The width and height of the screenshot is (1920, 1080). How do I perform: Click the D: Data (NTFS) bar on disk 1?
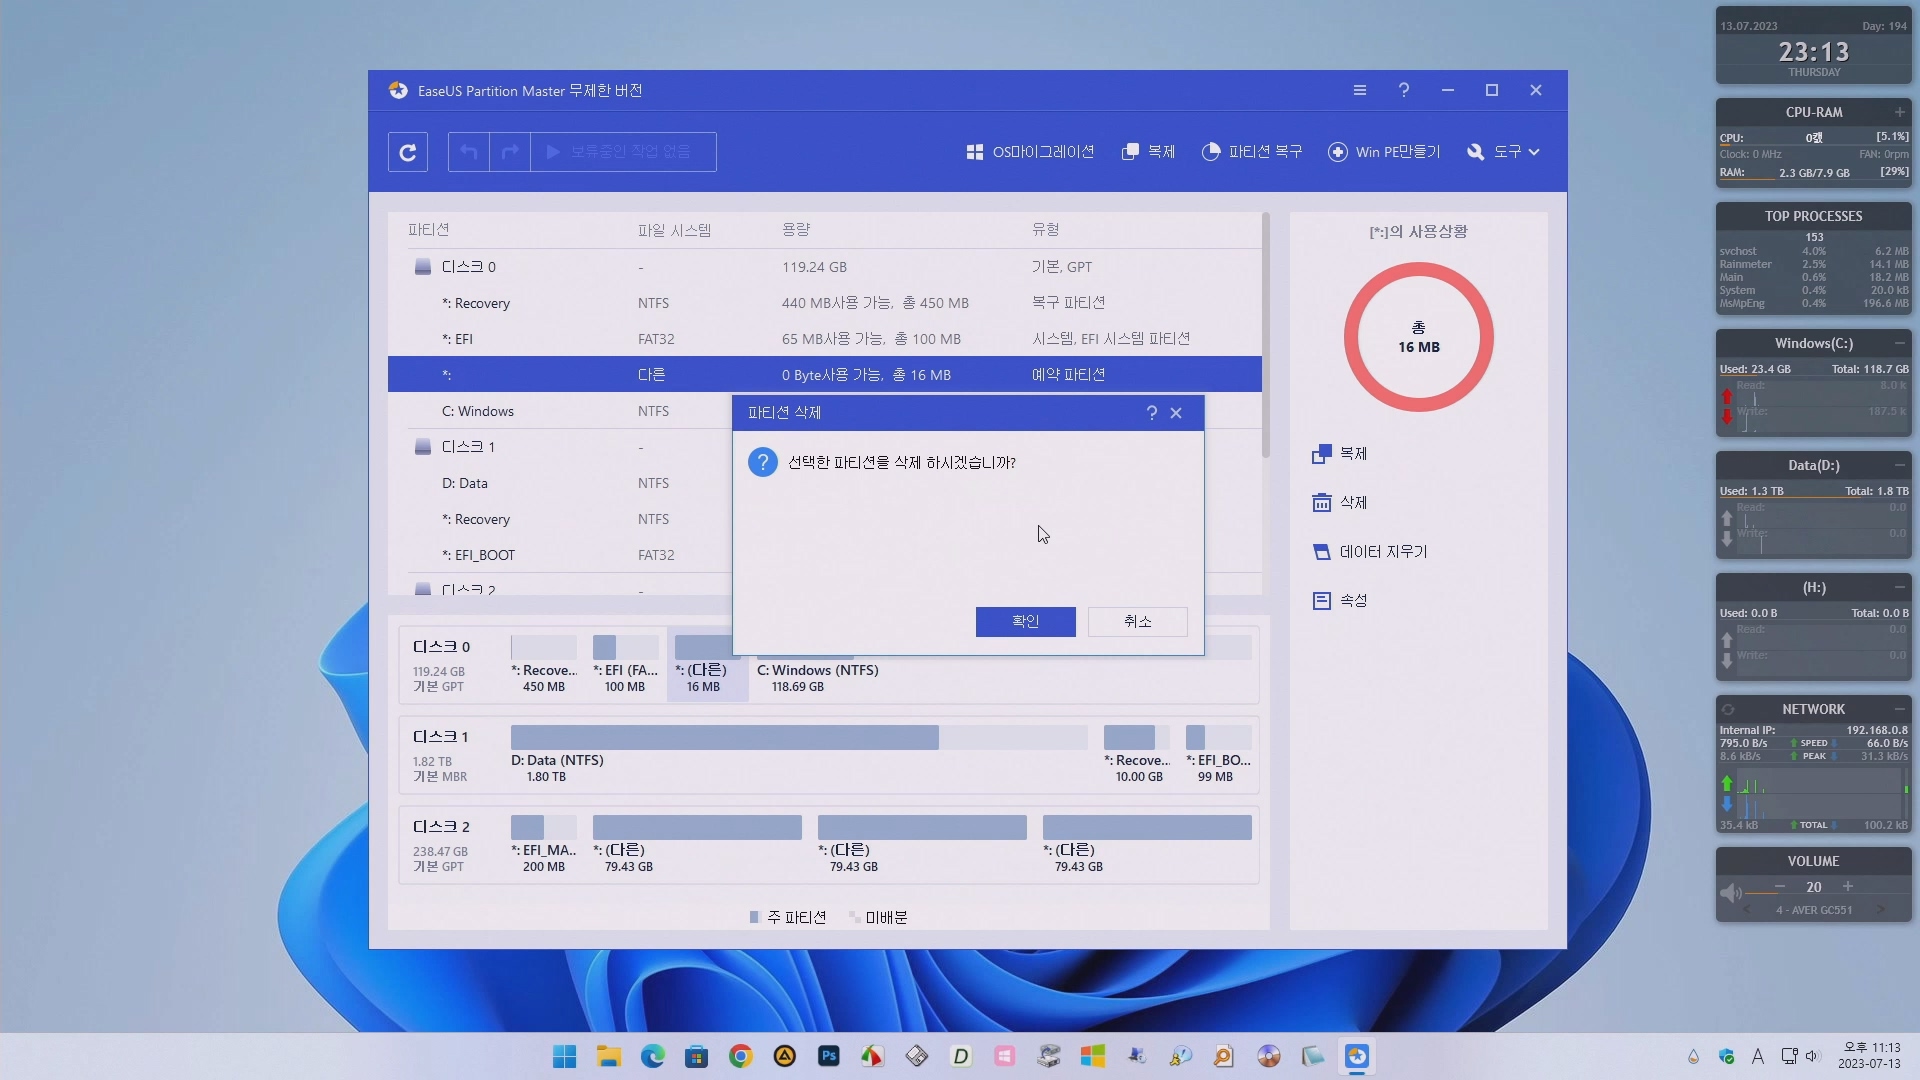(799, 738)
